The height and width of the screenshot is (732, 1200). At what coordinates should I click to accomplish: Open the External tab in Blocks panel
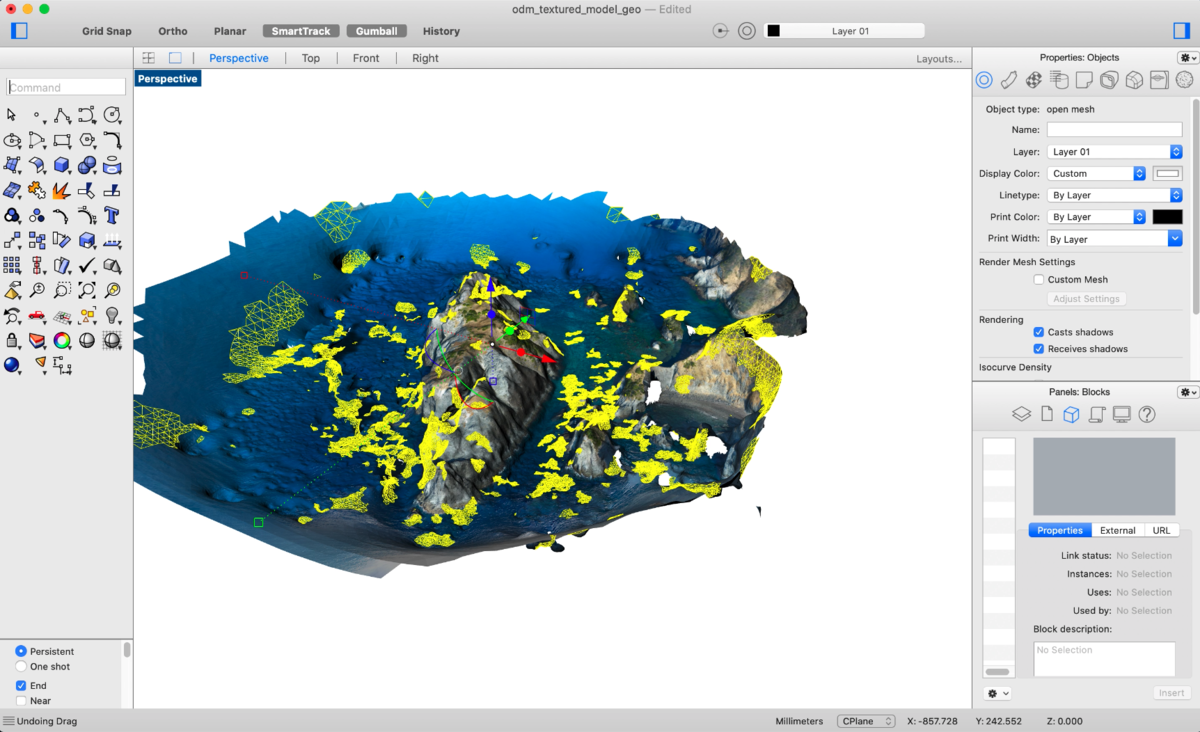coord(1118,530)
